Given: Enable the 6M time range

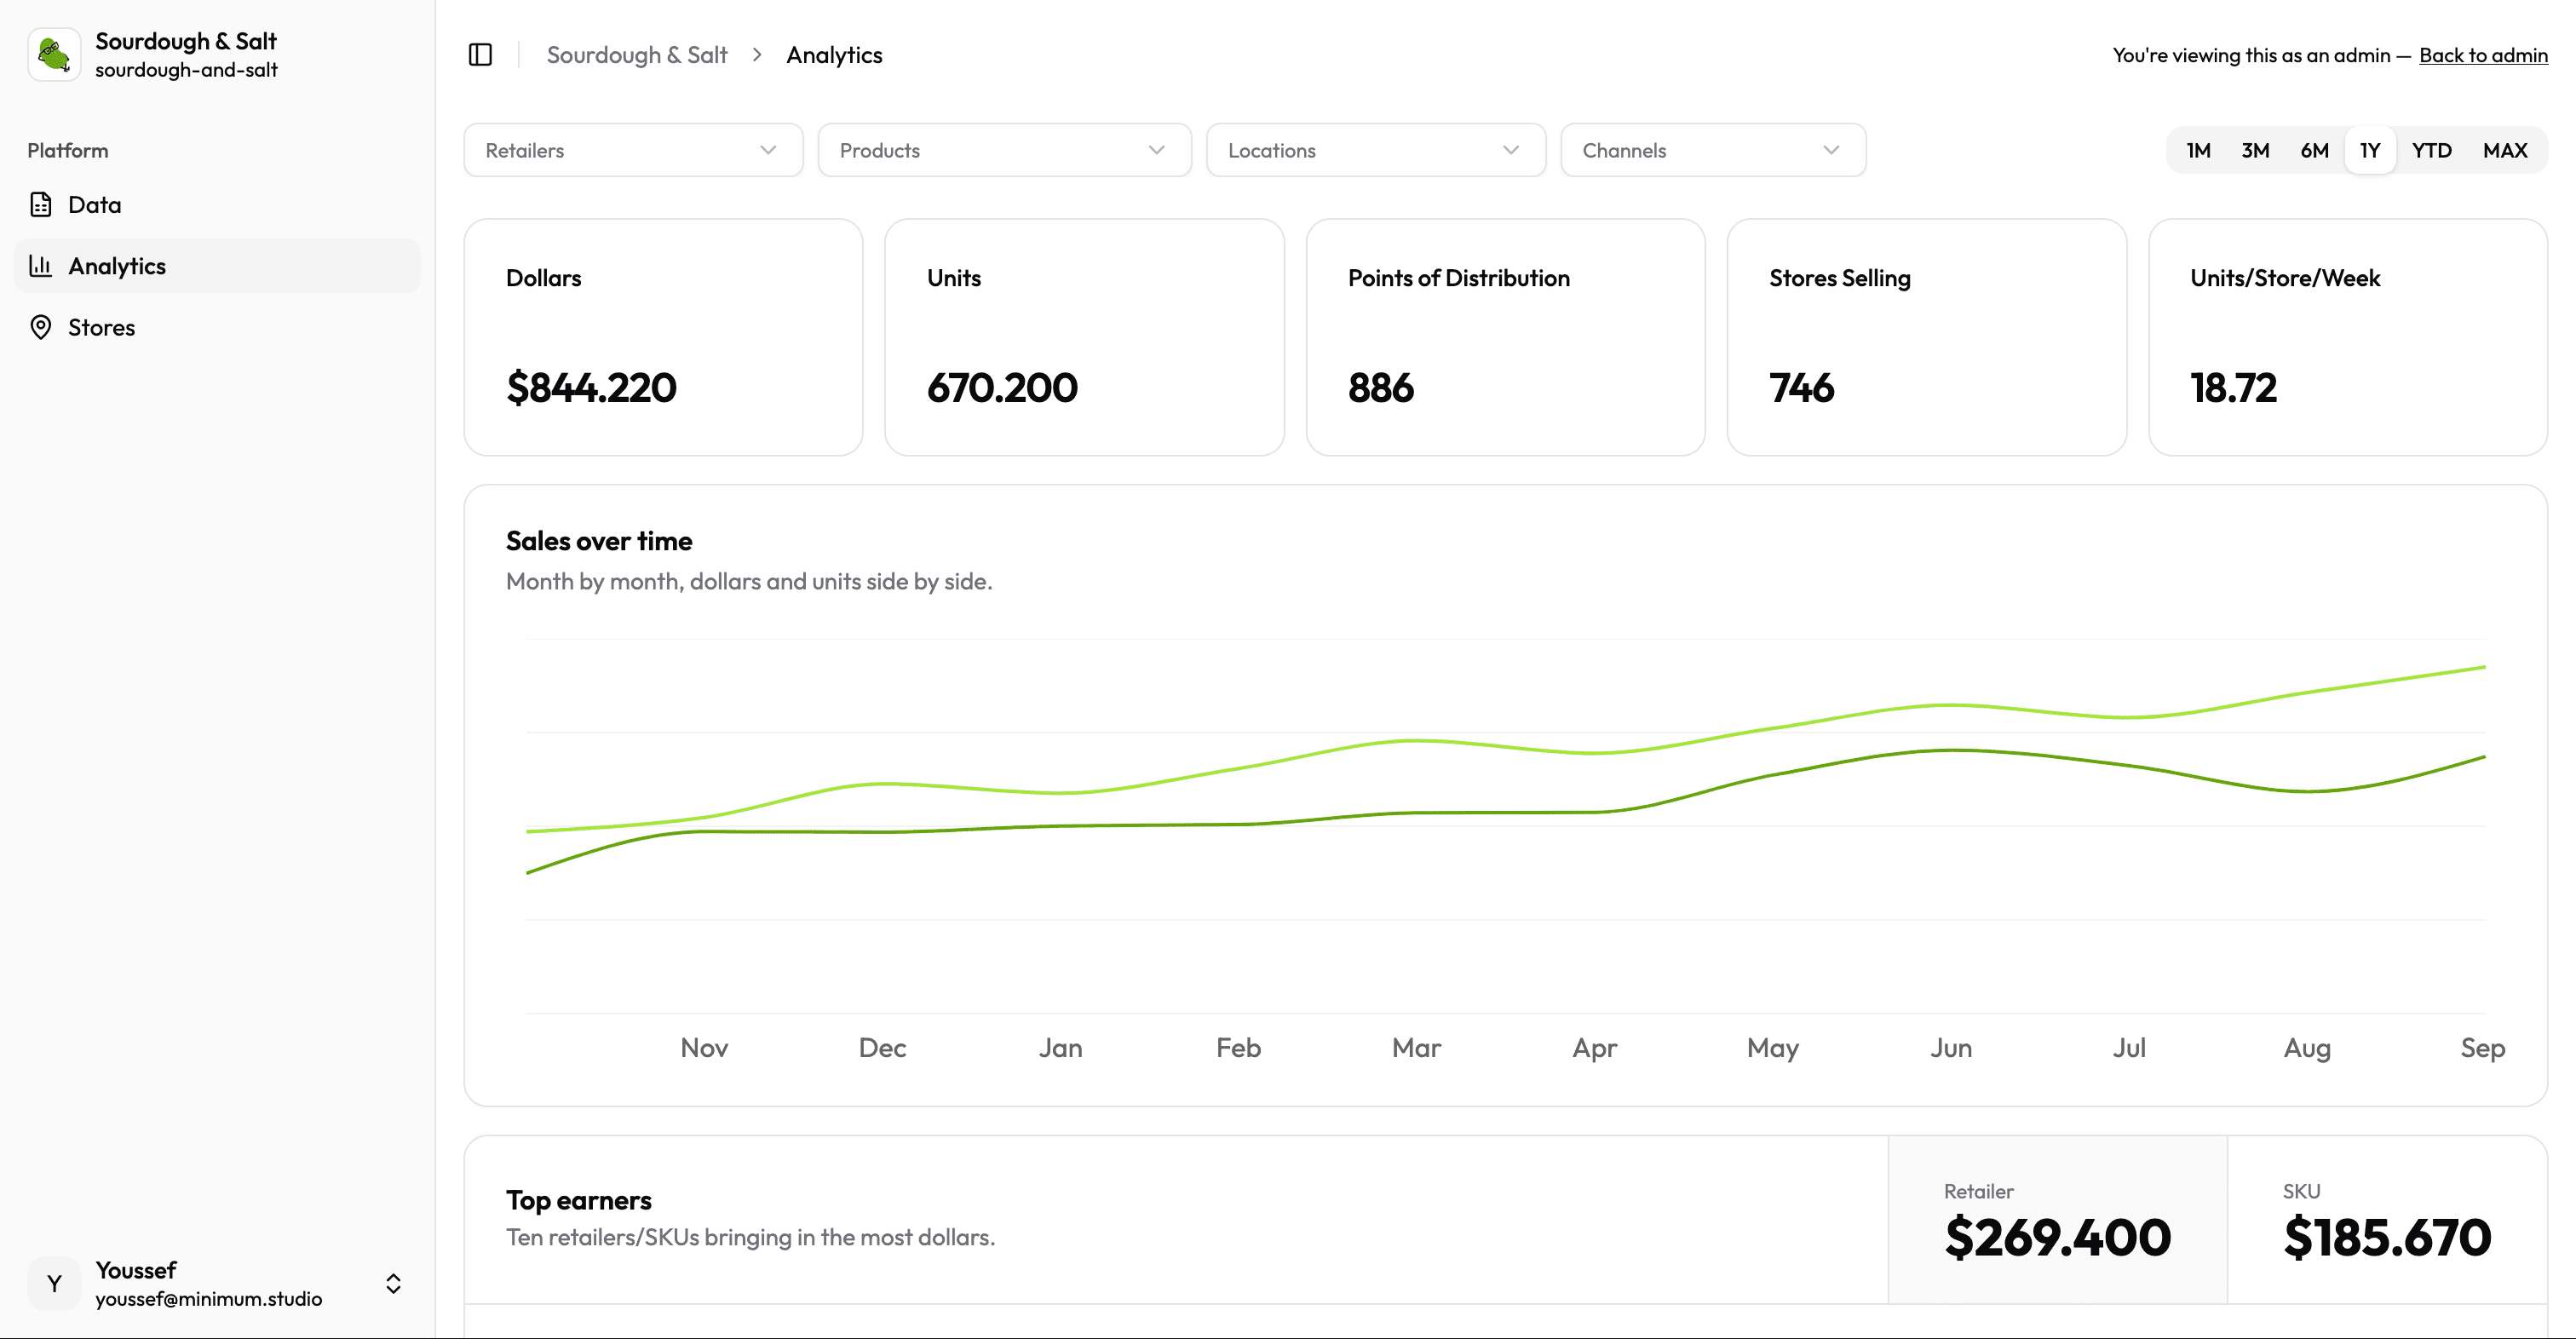Looking at the screenshot, I should (2314, 150).
